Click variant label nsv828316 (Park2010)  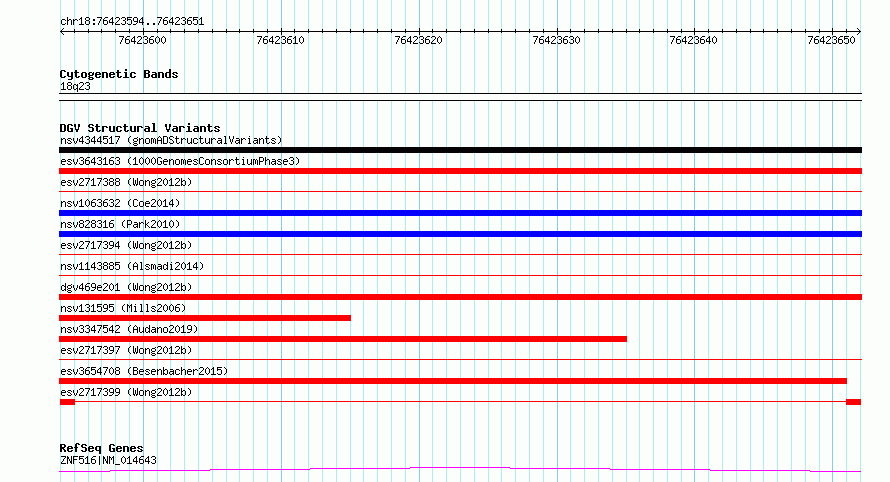[x=120, y=224]
